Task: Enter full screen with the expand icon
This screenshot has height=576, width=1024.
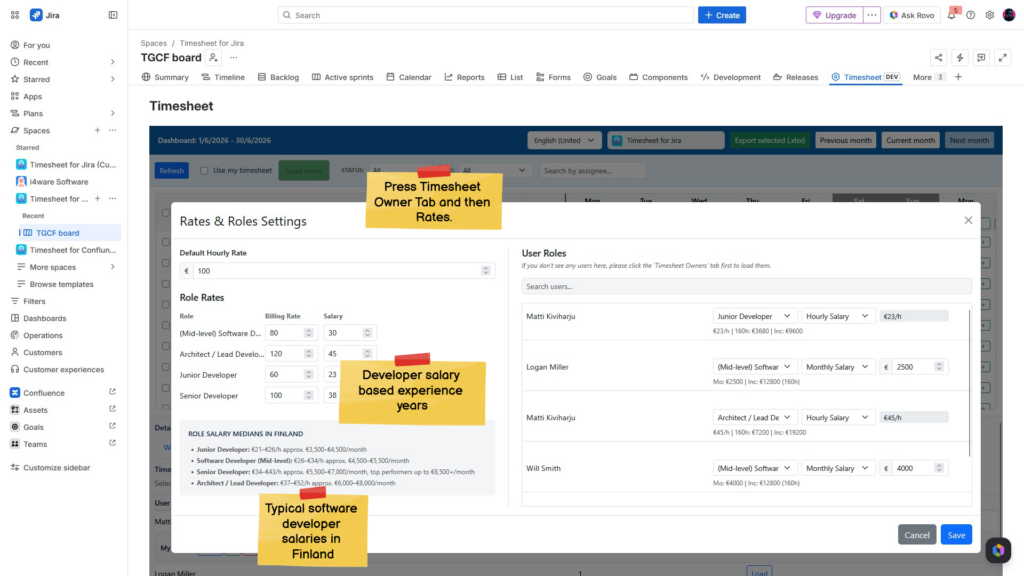Action: coord(1003,57)
